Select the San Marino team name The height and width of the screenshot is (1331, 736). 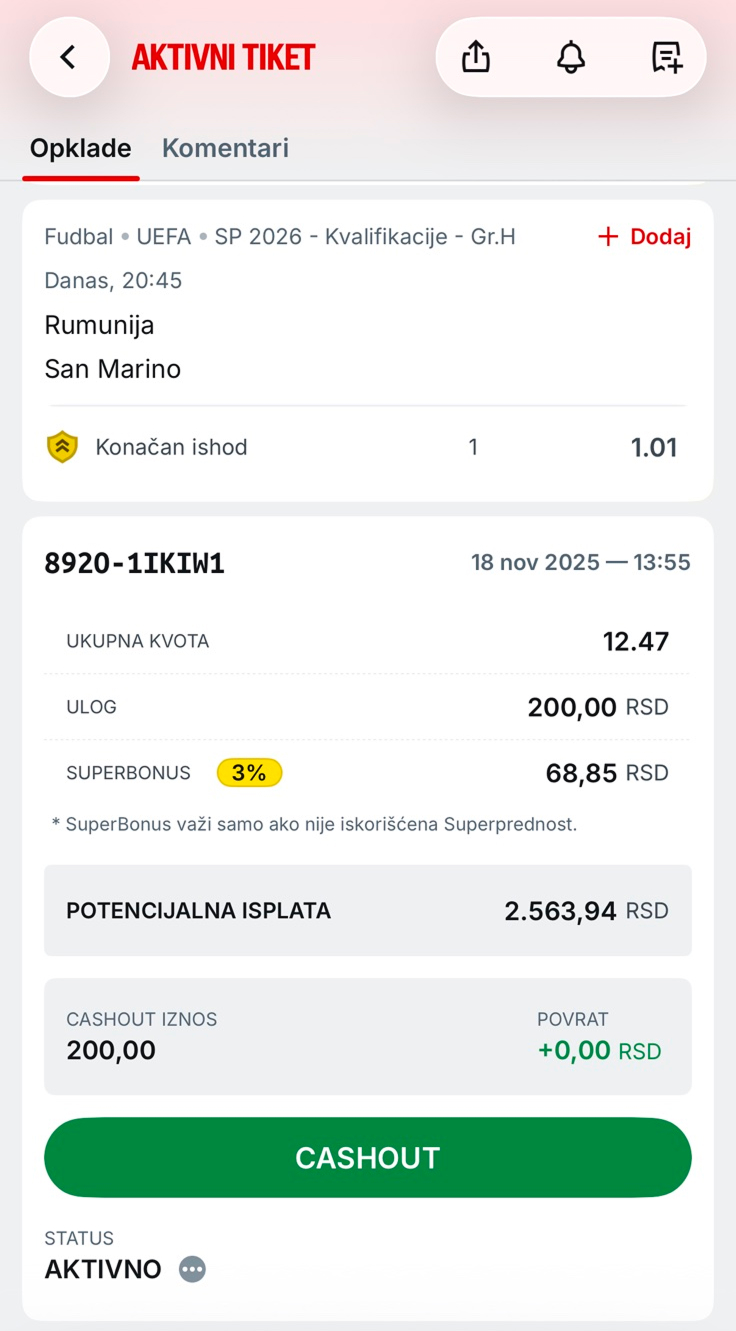113,369
